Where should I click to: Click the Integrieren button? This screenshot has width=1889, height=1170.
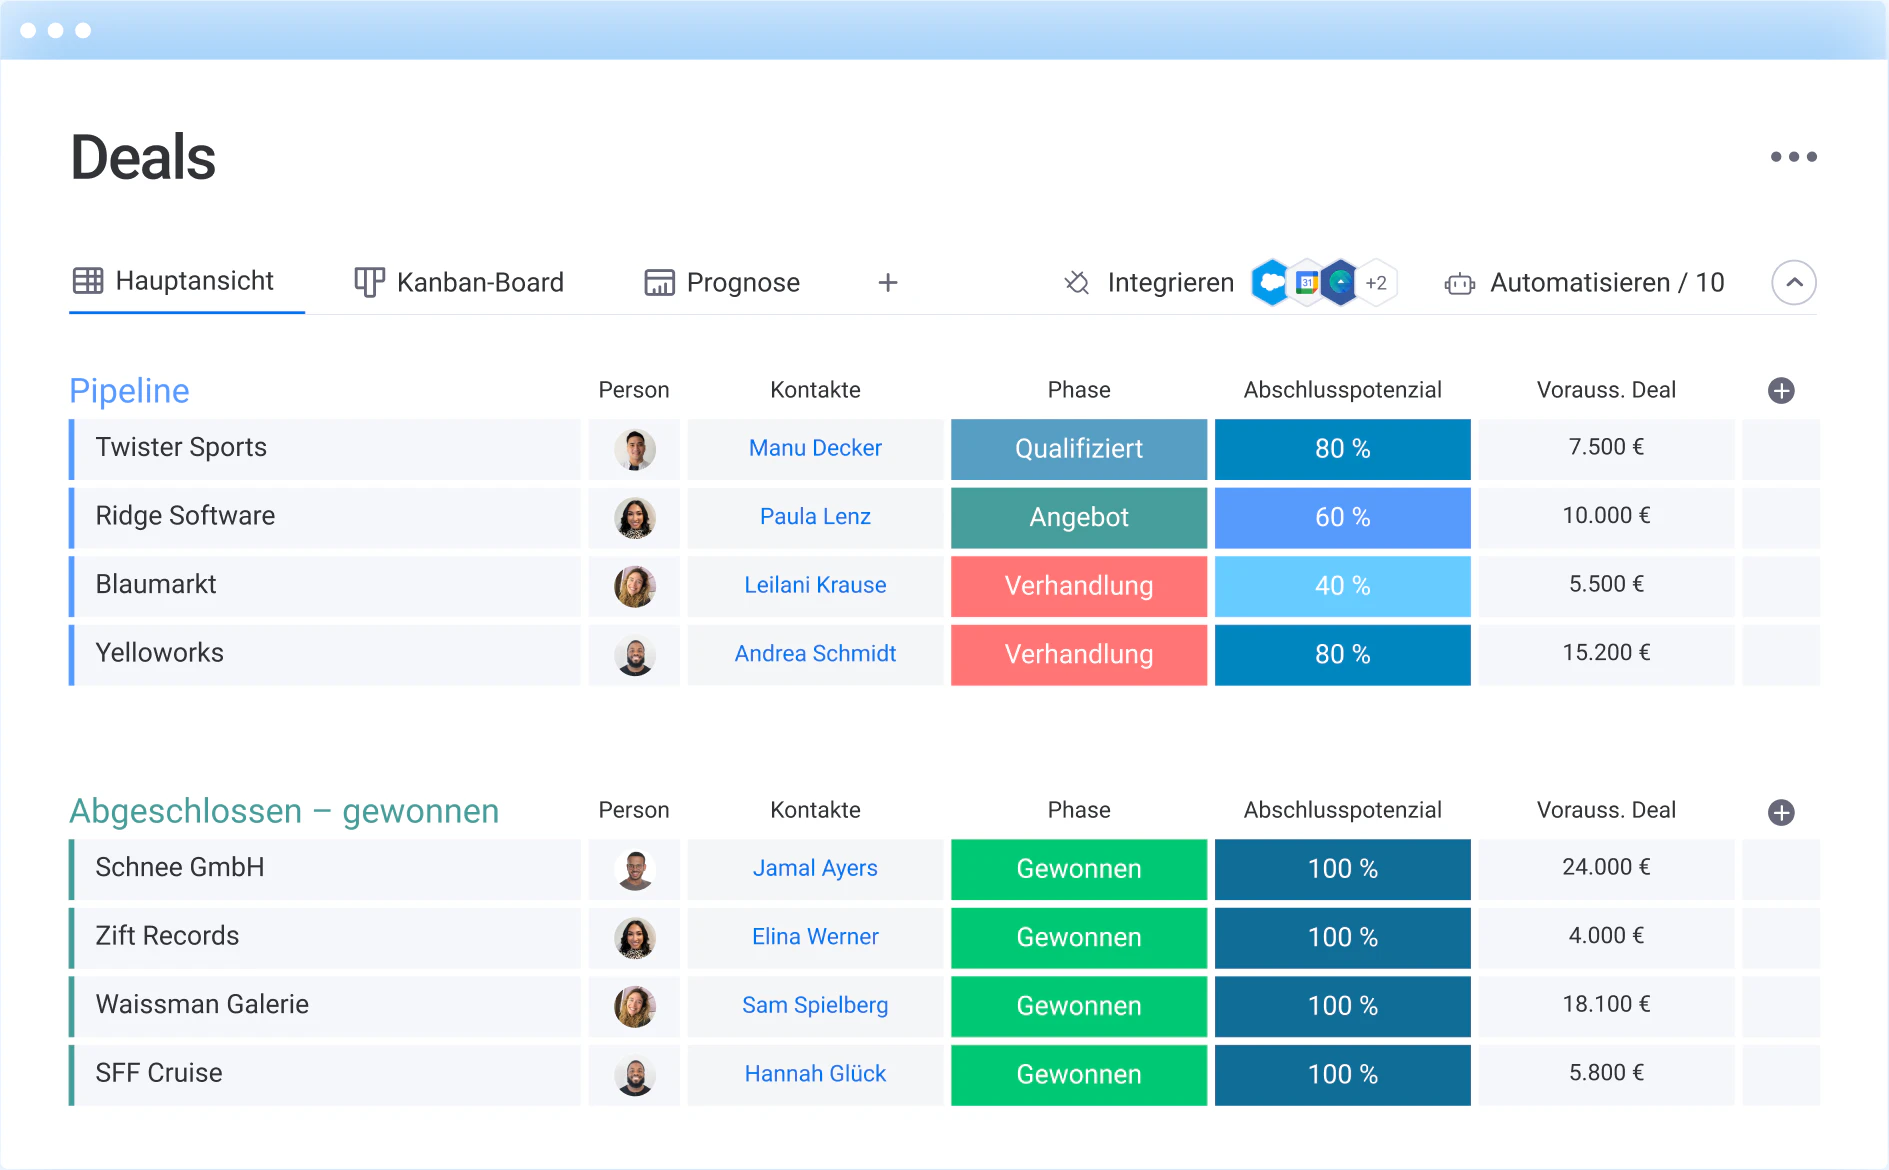coord(1150,283)
